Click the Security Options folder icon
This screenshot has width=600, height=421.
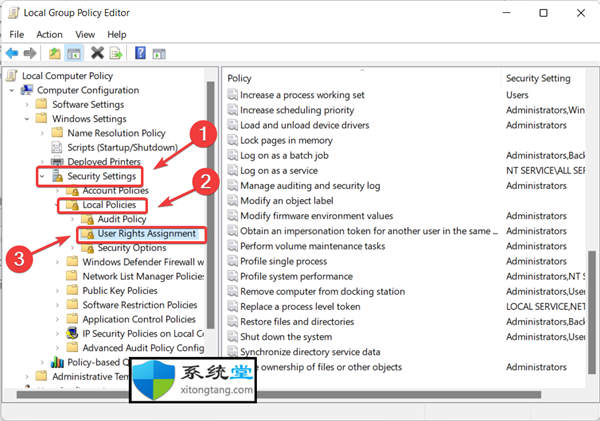[x=88, y=248]
